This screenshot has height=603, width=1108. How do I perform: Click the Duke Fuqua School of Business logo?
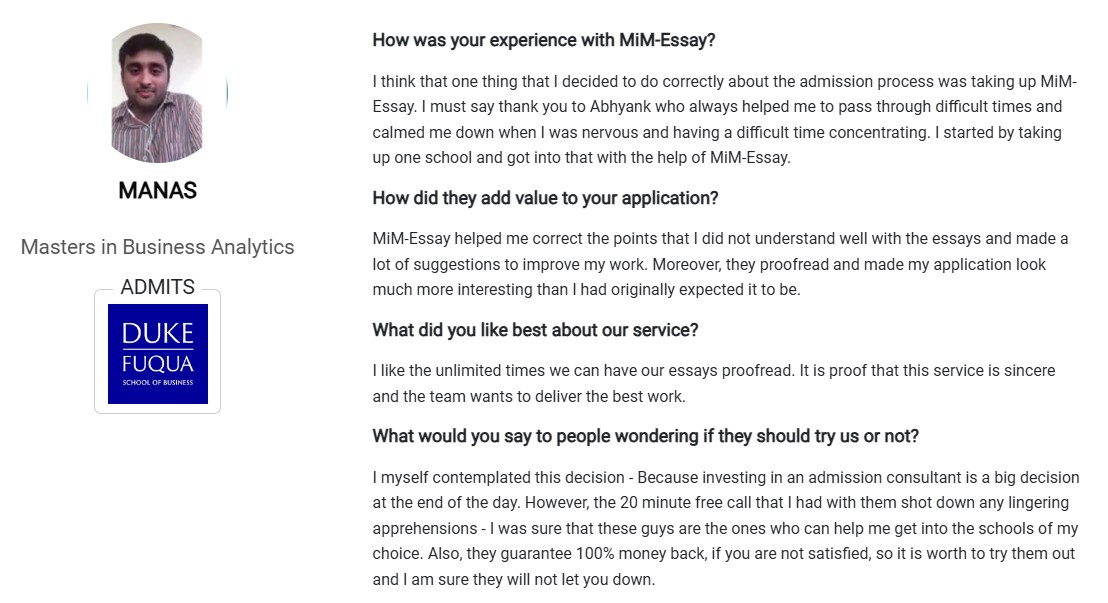[x=158, y=353]
